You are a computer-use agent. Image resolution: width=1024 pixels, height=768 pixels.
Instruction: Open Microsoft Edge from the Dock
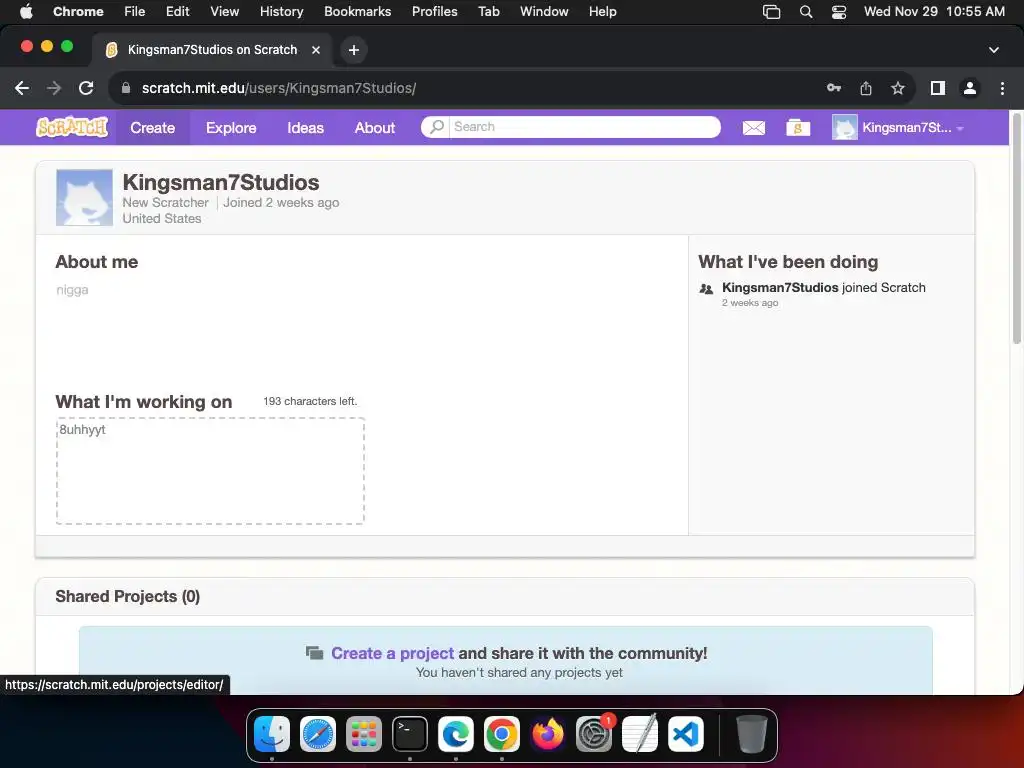(x=456, y=735)
